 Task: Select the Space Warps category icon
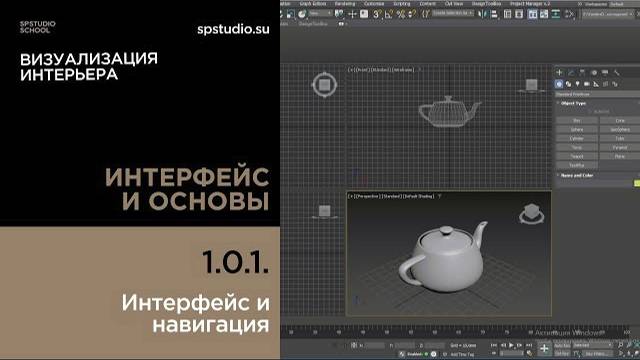click(606, 84)
